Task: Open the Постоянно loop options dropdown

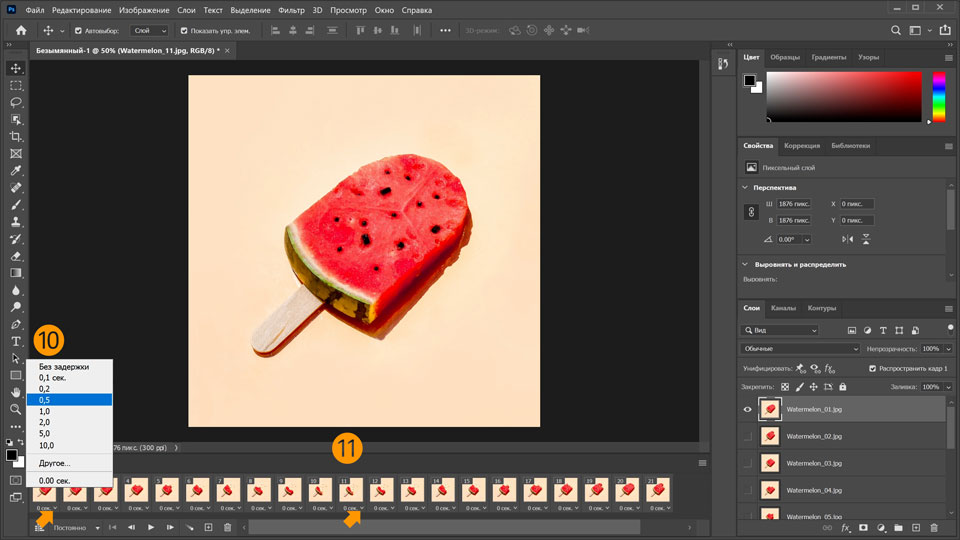Action: click(77, 527)
